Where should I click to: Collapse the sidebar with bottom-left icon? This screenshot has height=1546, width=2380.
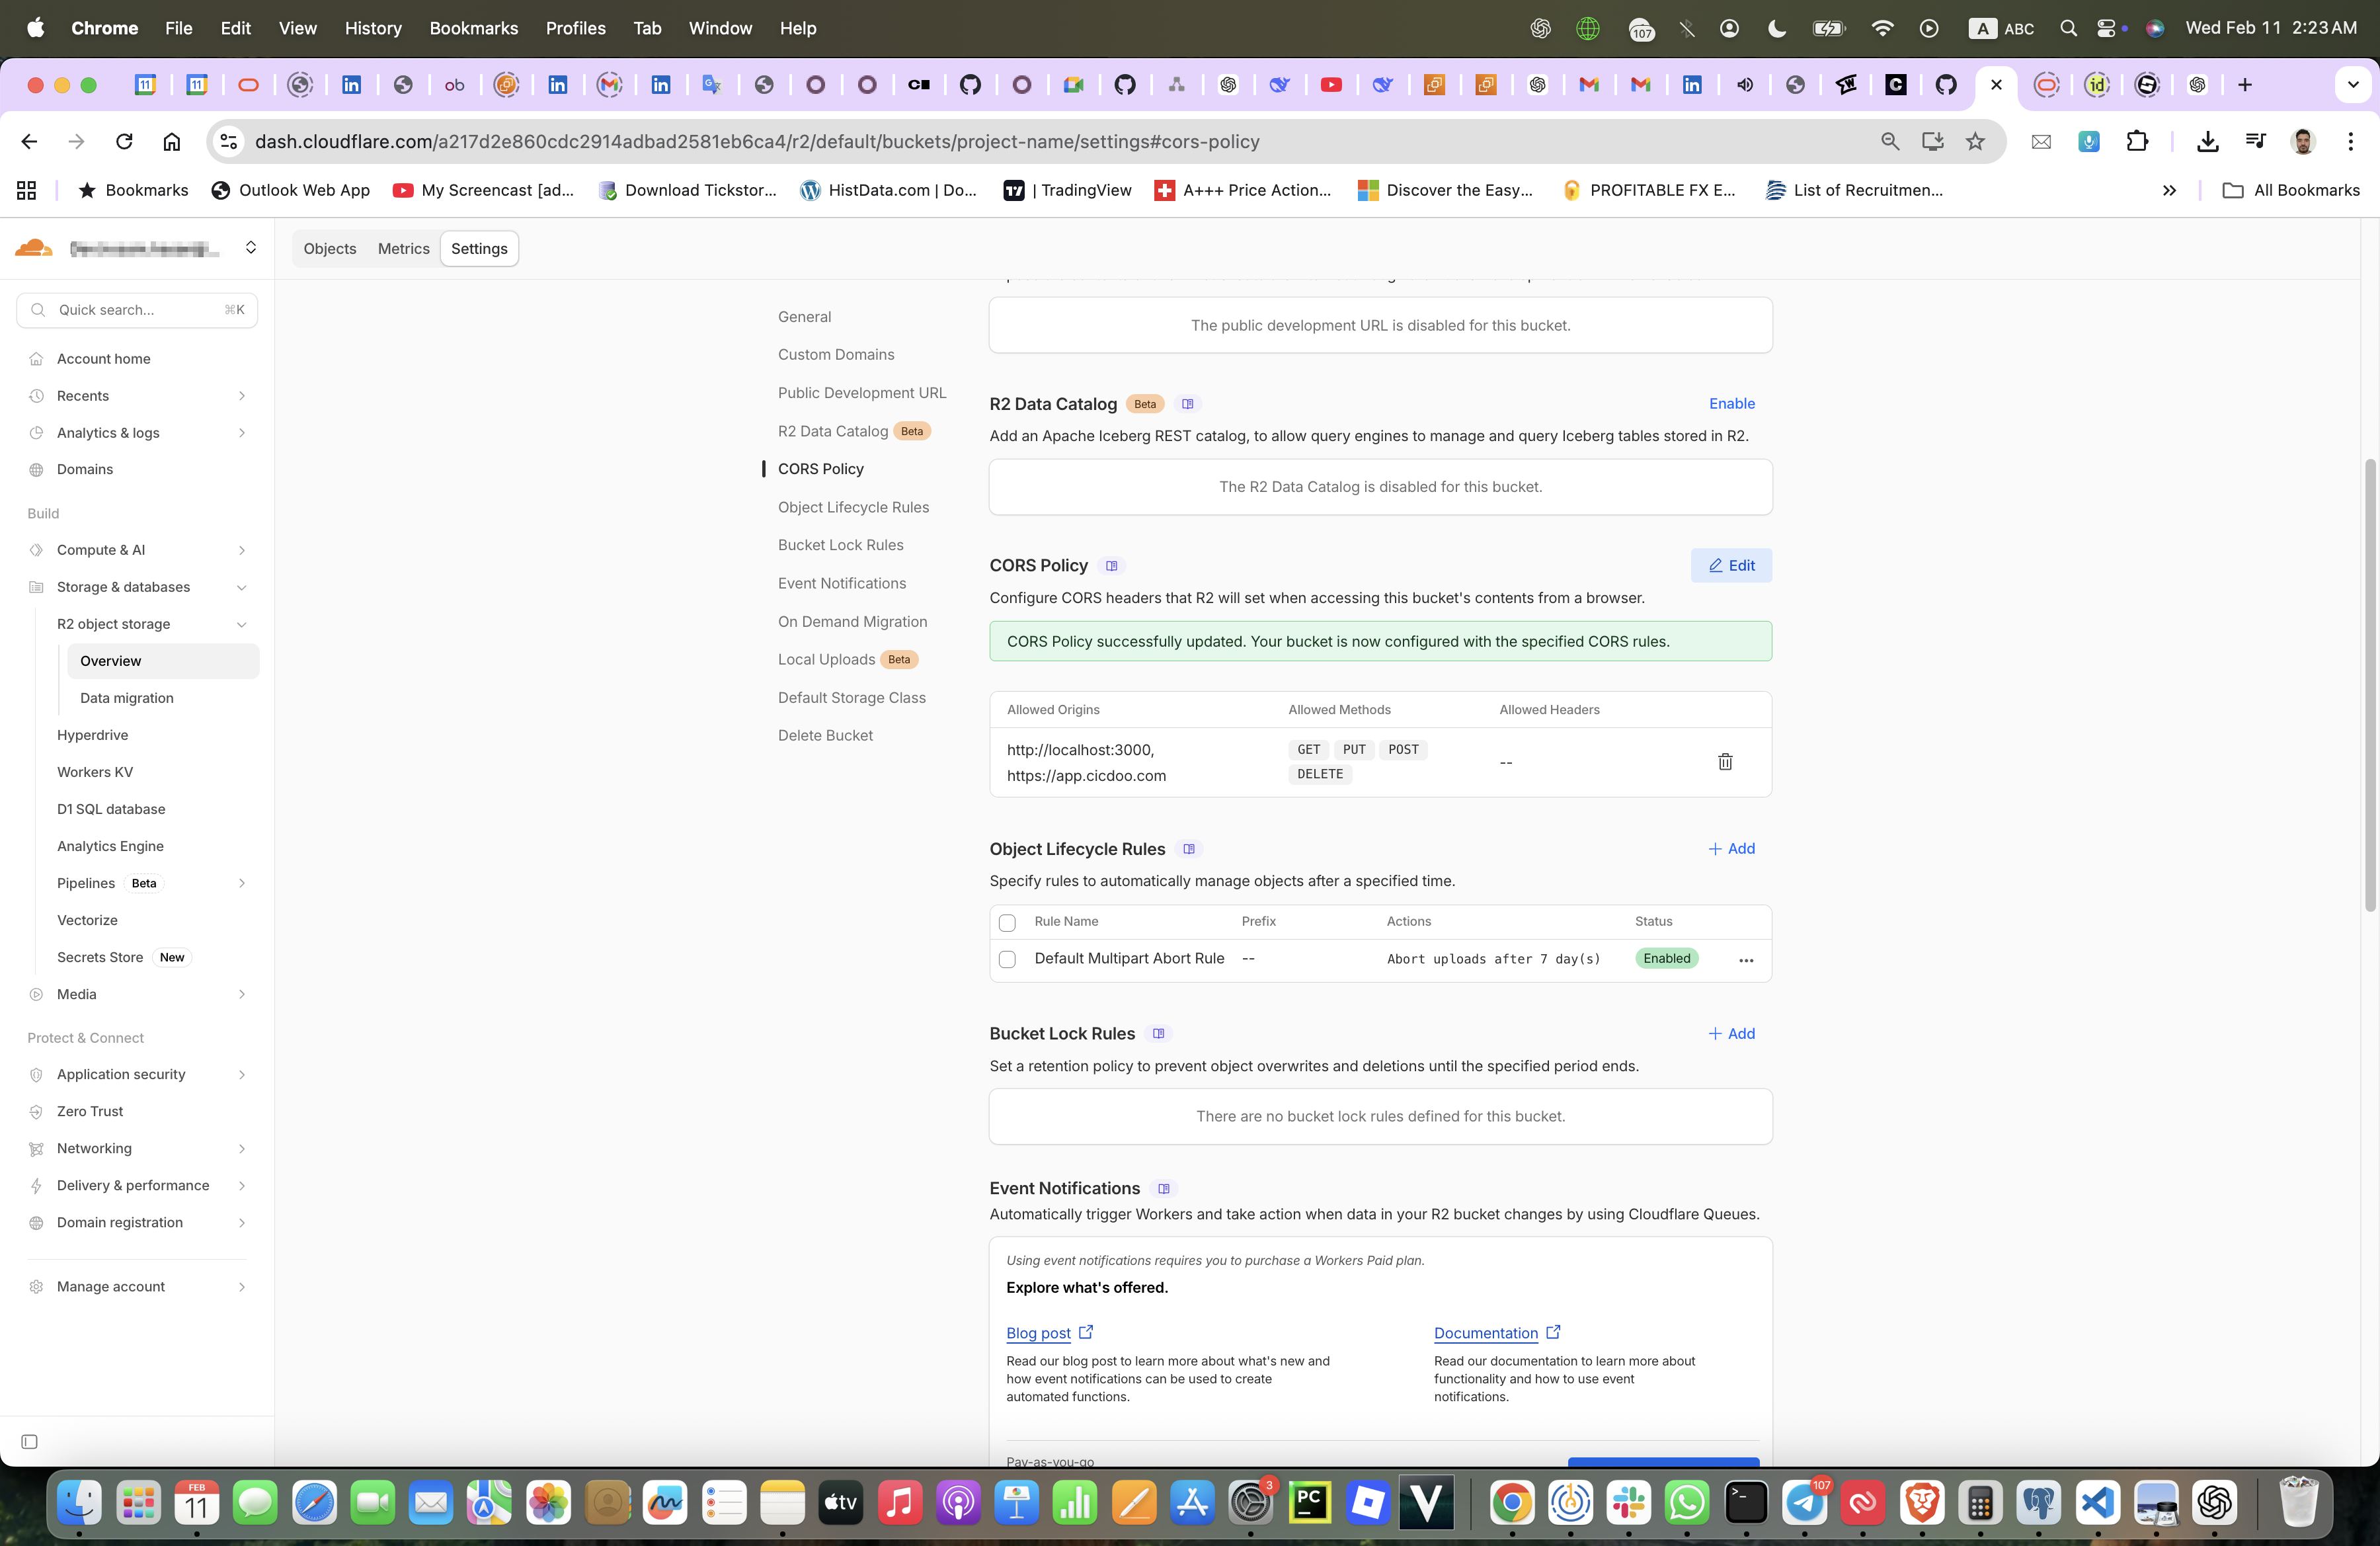tap(30, 1441)
